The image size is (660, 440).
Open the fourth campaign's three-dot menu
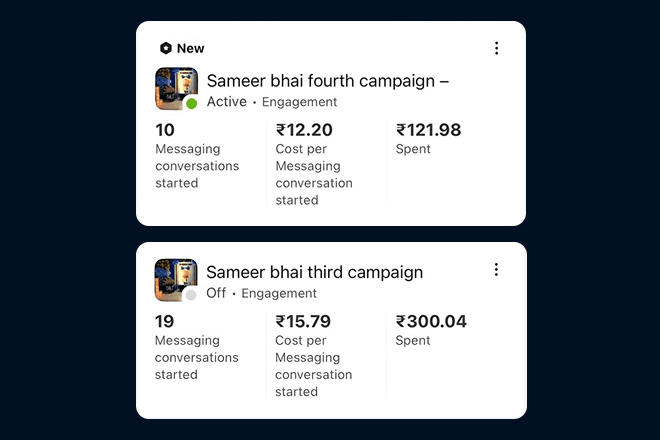[497, 48]
